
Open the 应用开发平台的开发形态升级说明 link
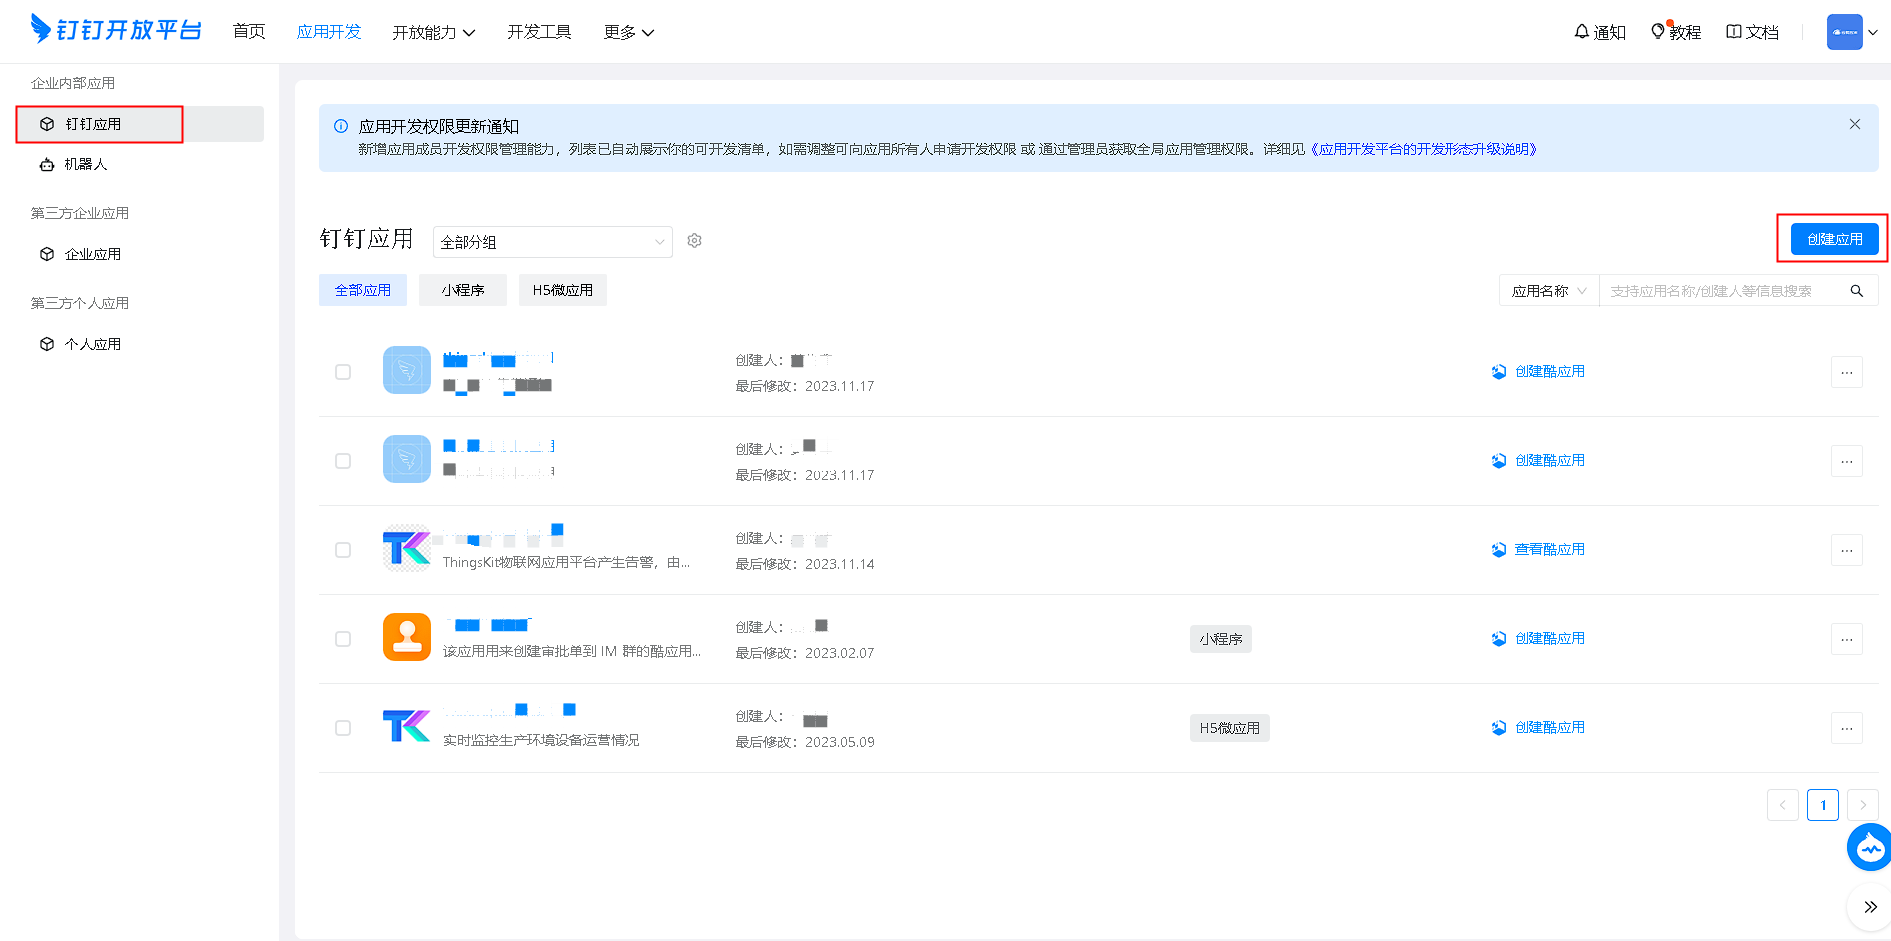(1423, 149)
